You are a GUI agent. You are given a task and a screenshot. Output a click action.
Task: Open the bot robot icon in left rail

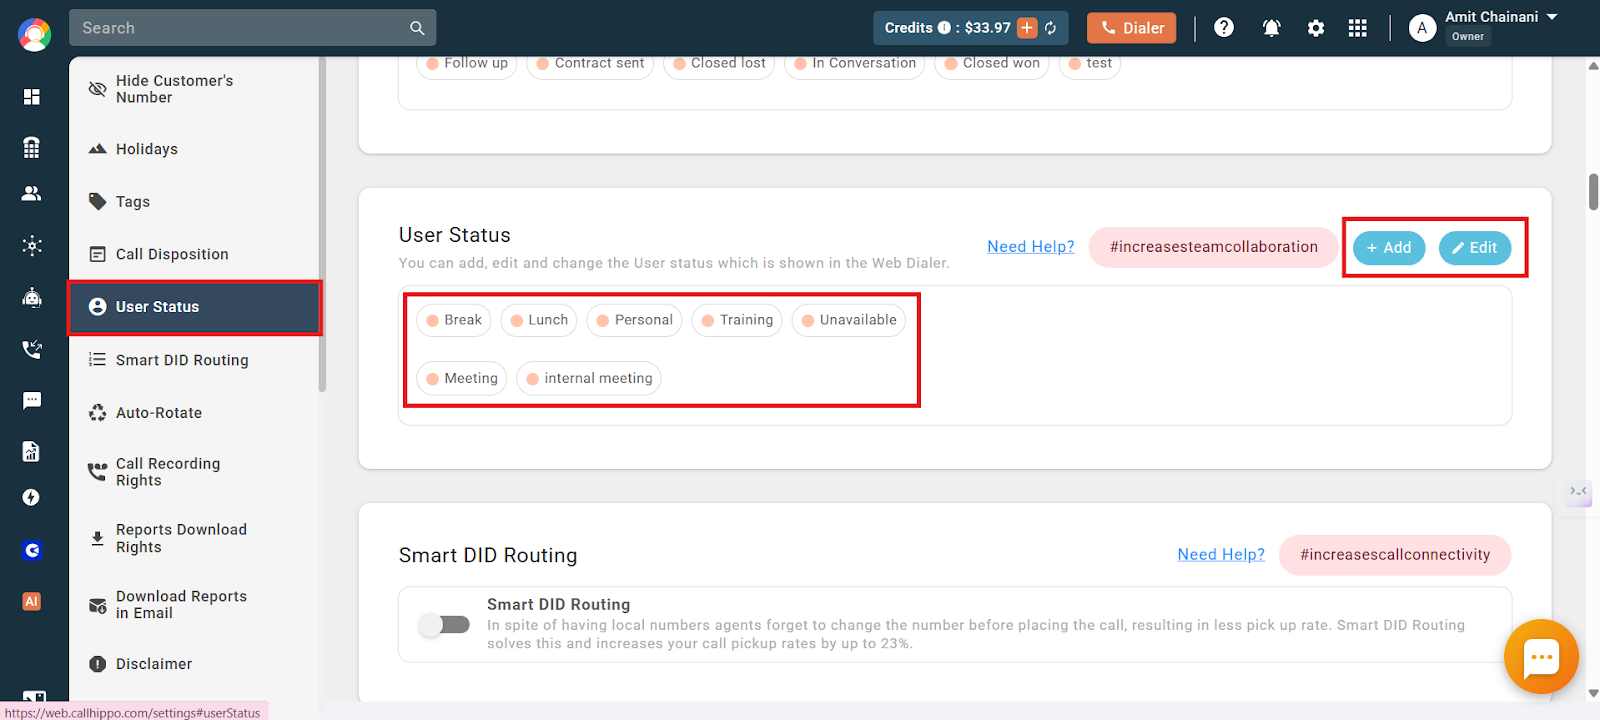point(32,297)
